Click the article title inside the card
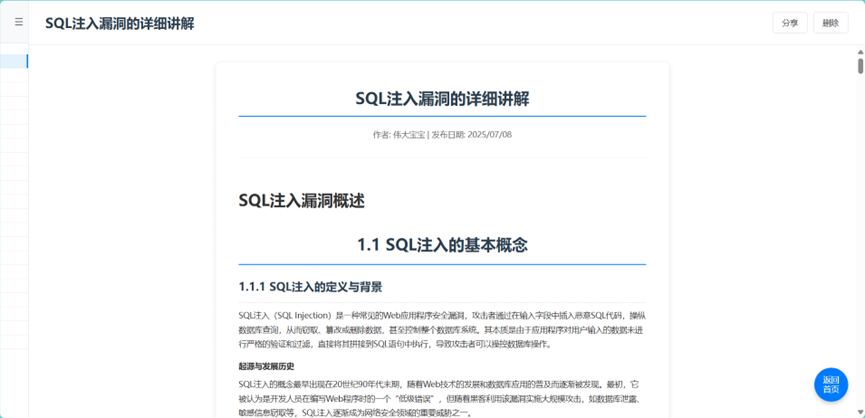865x418 pixels. point(442,99)
